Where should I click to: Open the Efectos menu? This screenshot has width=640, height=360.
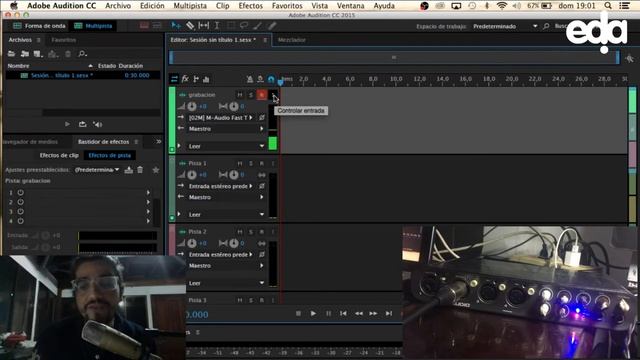[251, 6]
